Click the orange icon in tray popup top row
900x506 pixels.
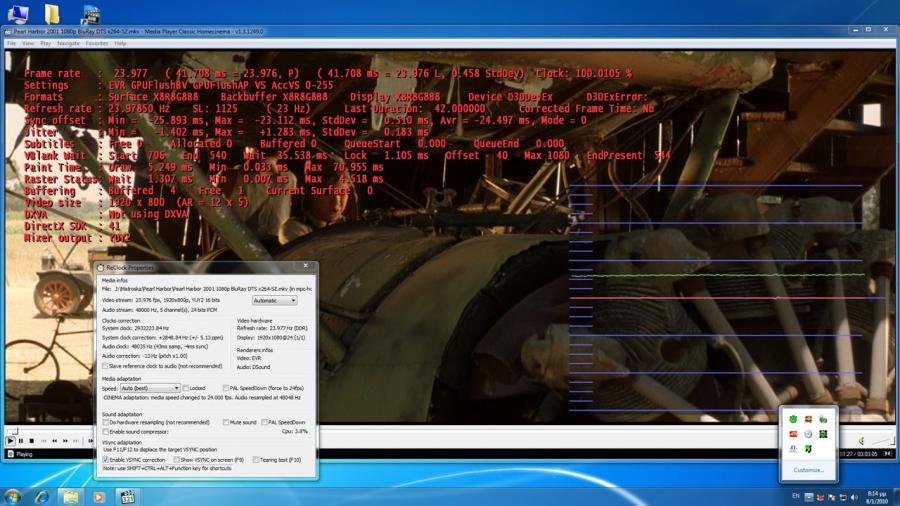point(808,419)
